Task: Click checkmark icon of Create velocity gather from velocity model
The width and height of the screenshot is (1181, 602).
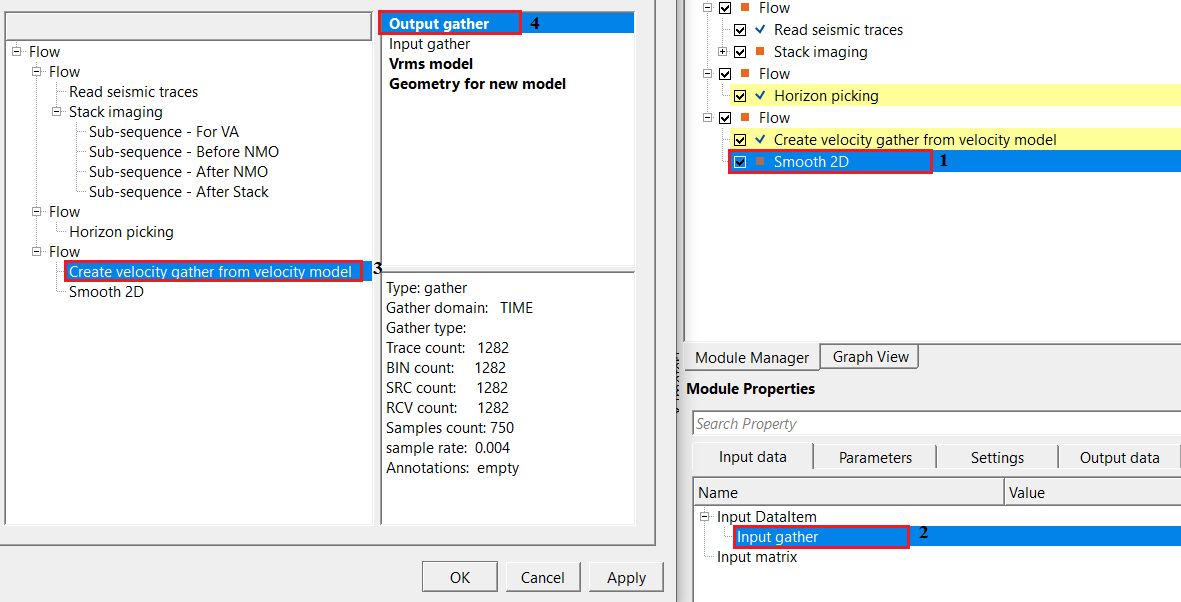Action: coord(760,139)
